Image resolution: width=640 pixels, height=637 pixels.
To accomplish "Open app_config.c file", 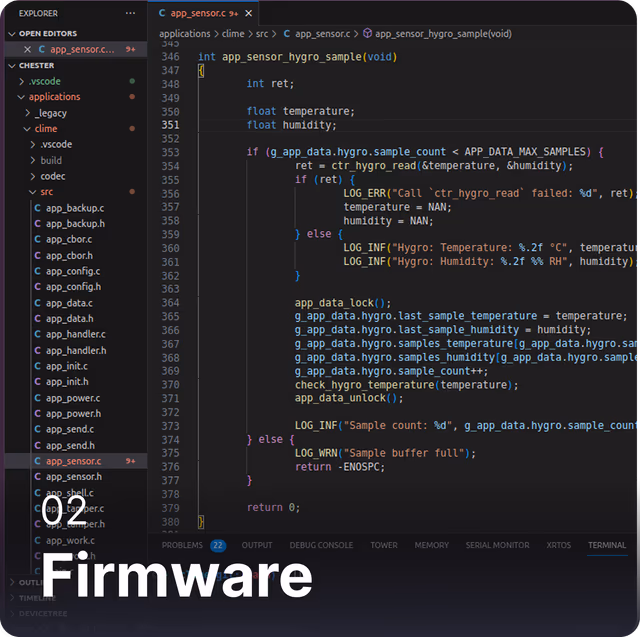I will coord(73,271).
